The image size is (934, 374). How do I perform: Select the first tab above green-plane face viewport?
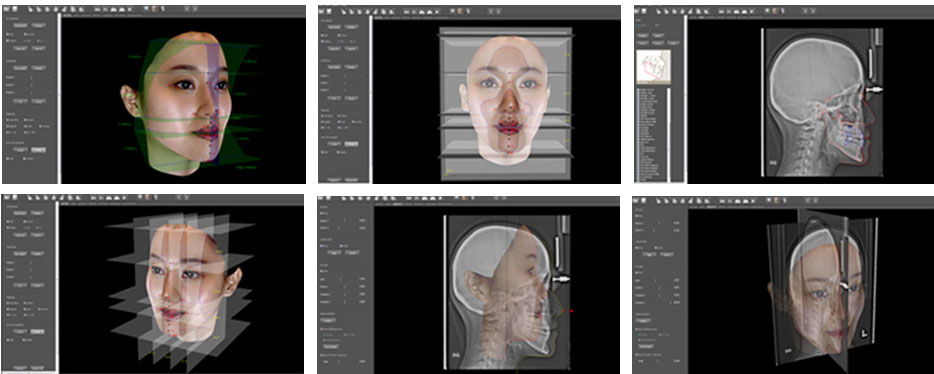click(x=67, y=15)
